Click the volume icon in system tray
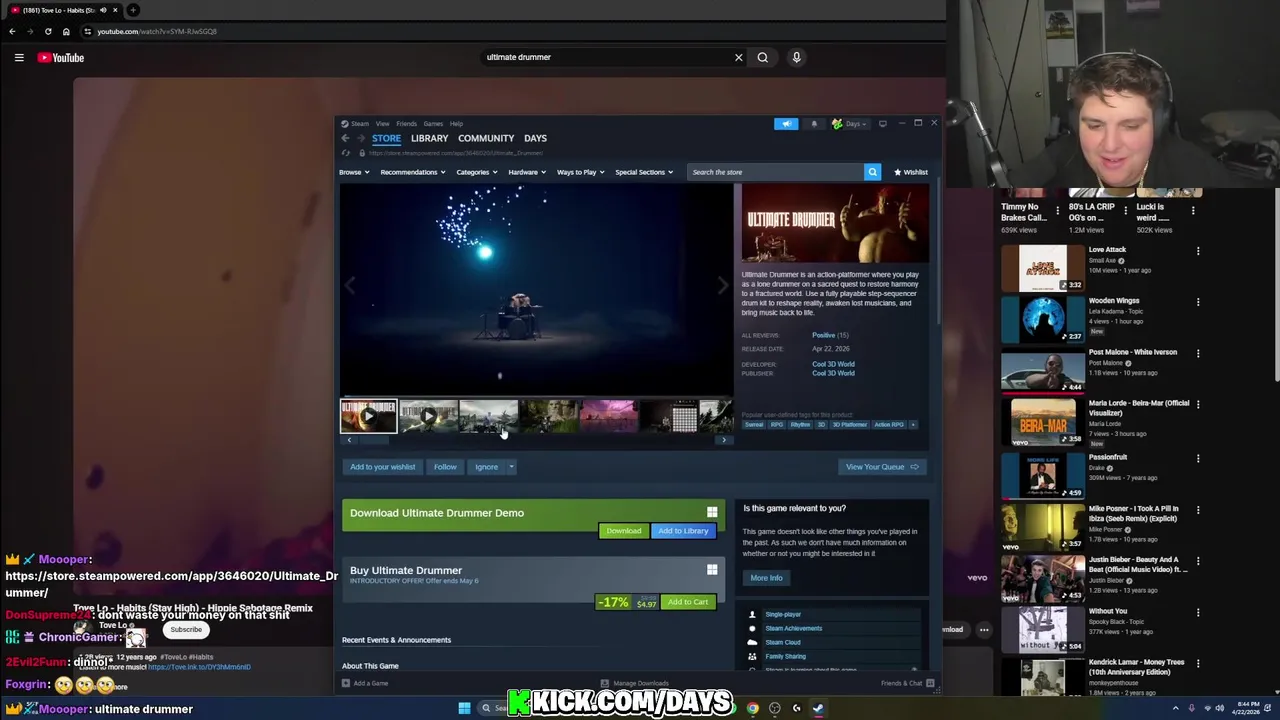This screenshot has width=1280, height=720. (x=1219, y=708)
